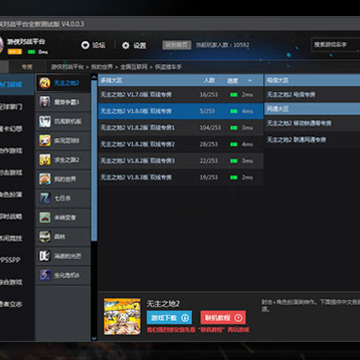Select the 生化危机6 game icon
The image size is (360, 360).
coord(45,275)
